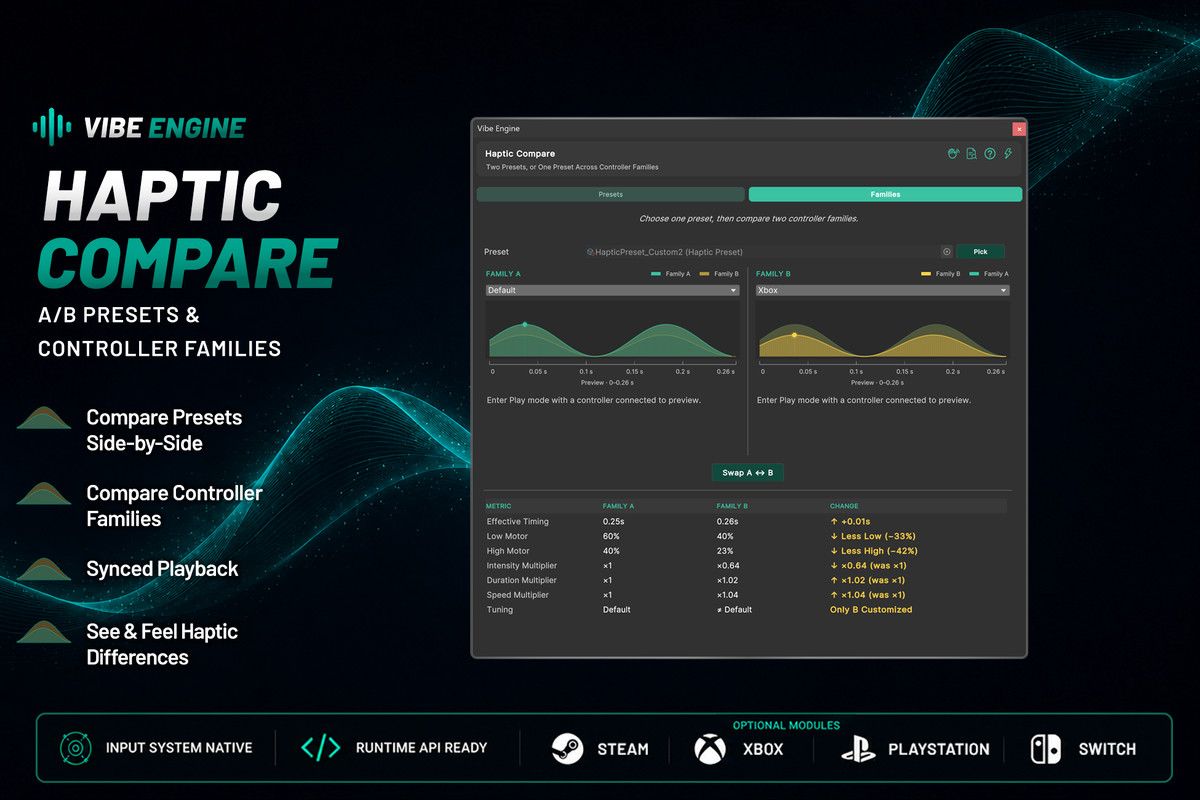Open the Family A Default dropdown

tap(612, 290)
